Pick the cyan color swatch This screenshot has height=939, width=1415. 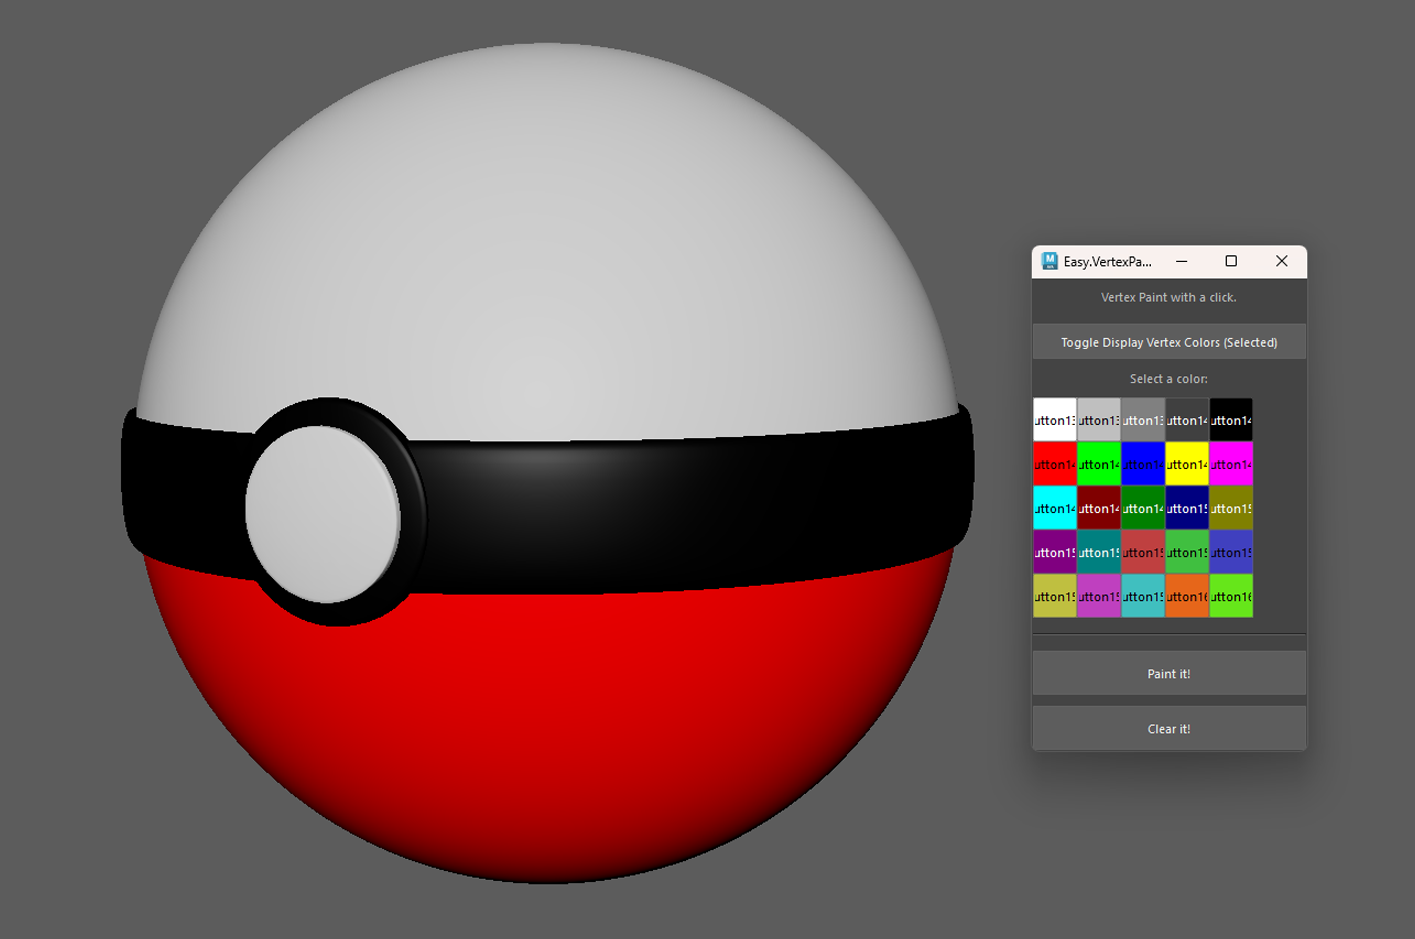1055,508
